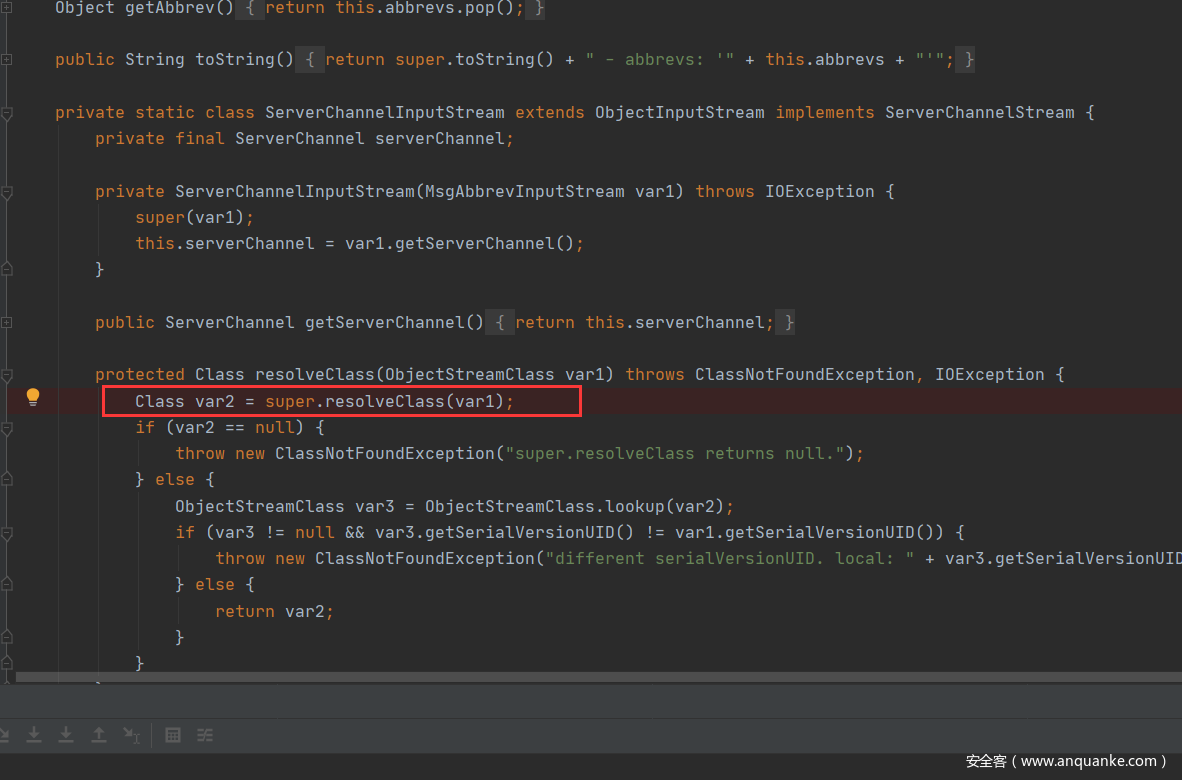Click the Force Step Into debugger icon

66,735
